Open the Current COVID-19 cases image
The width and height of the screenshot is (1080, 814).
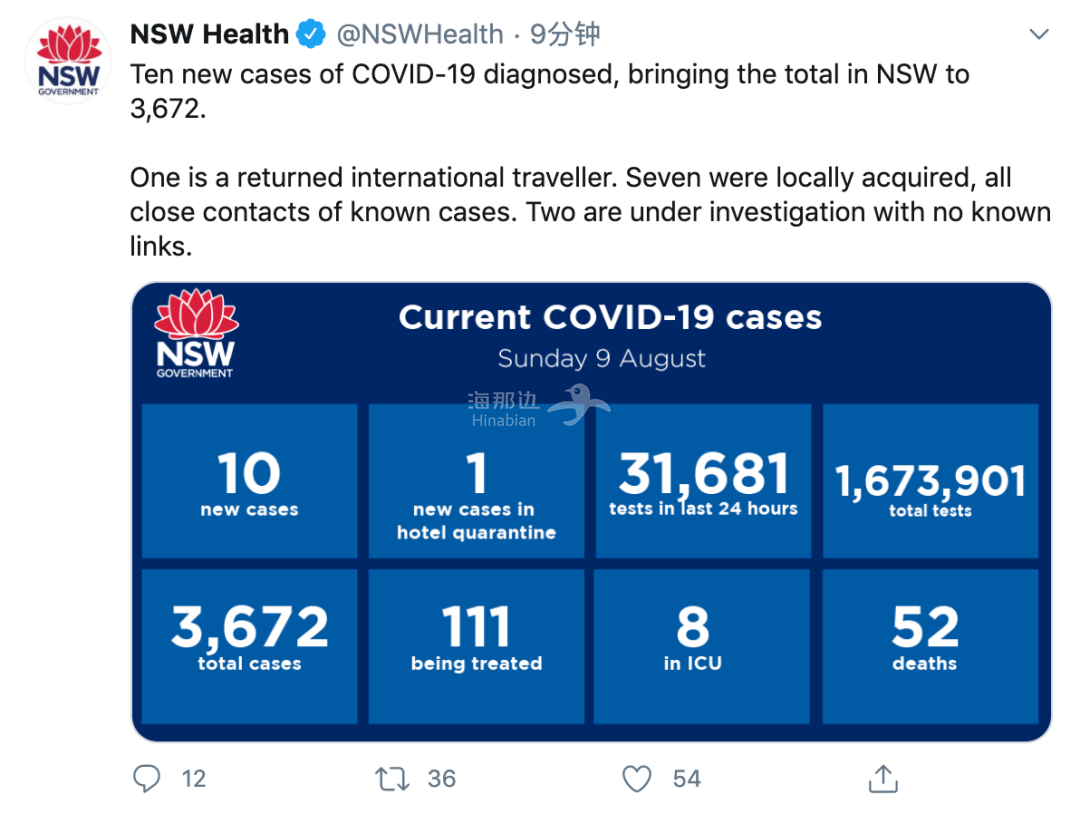pos(591,512)
